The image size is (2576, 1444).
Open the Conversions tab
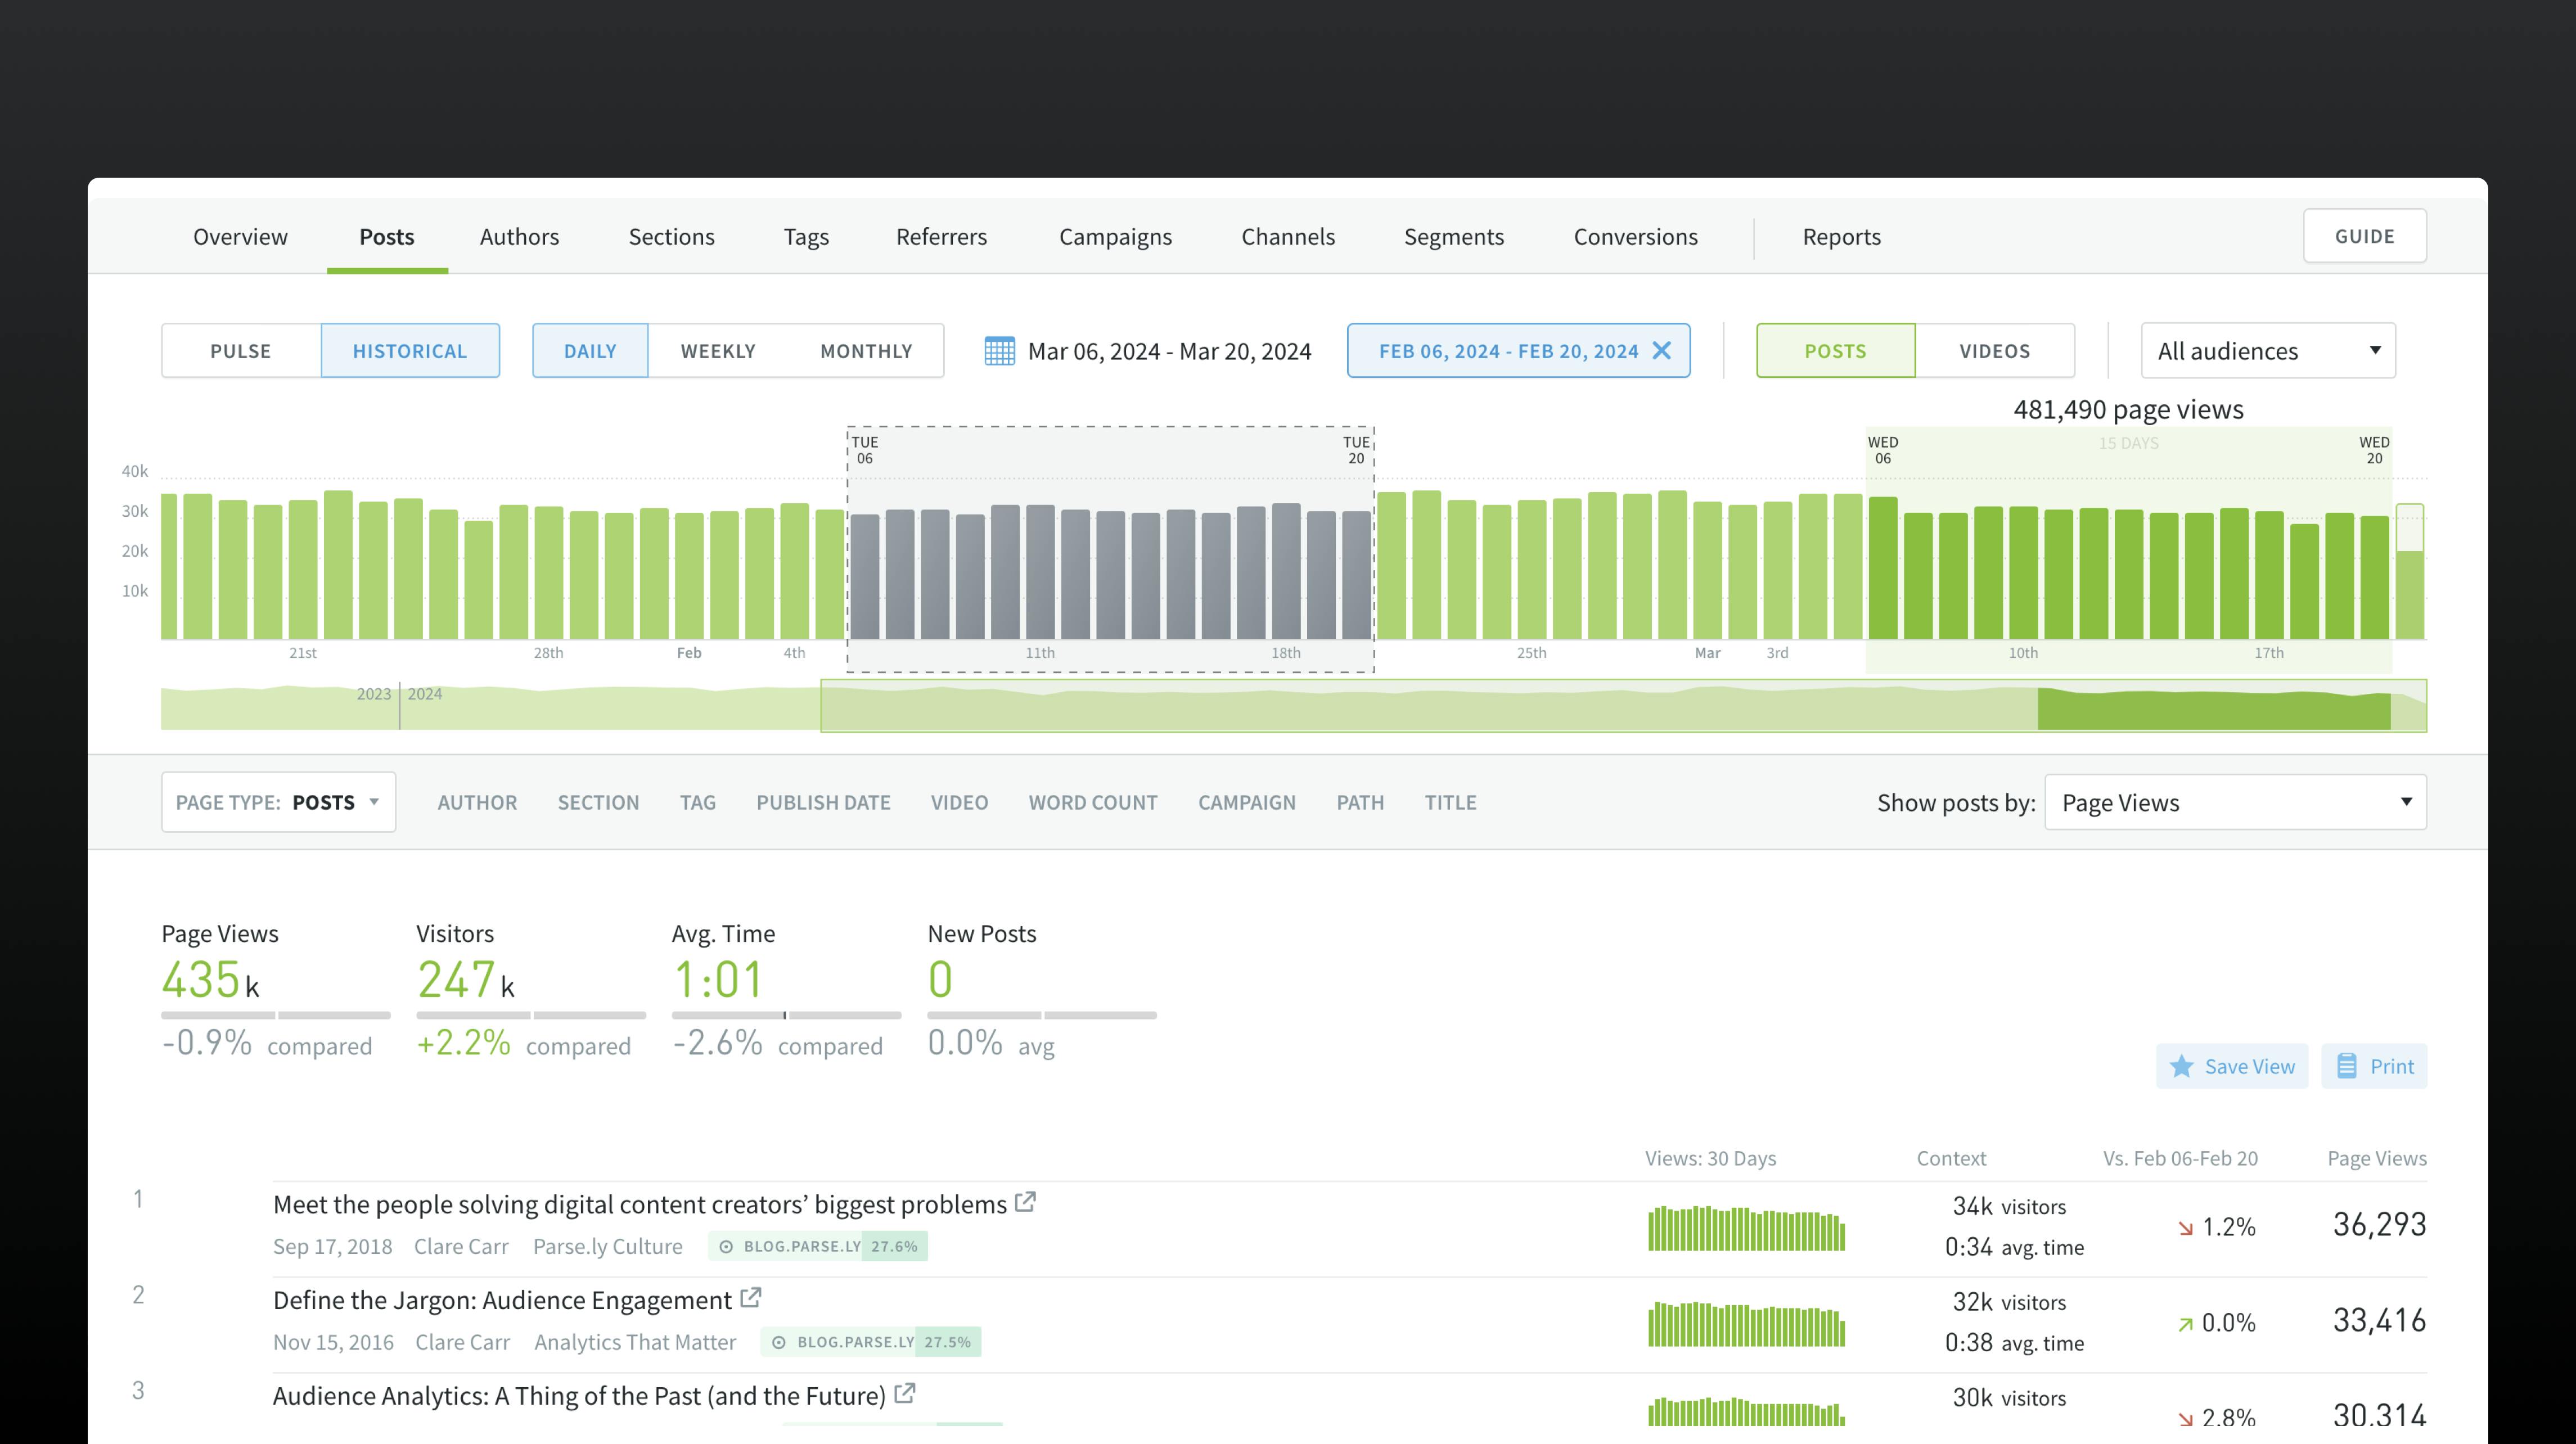click(1635, 237)
